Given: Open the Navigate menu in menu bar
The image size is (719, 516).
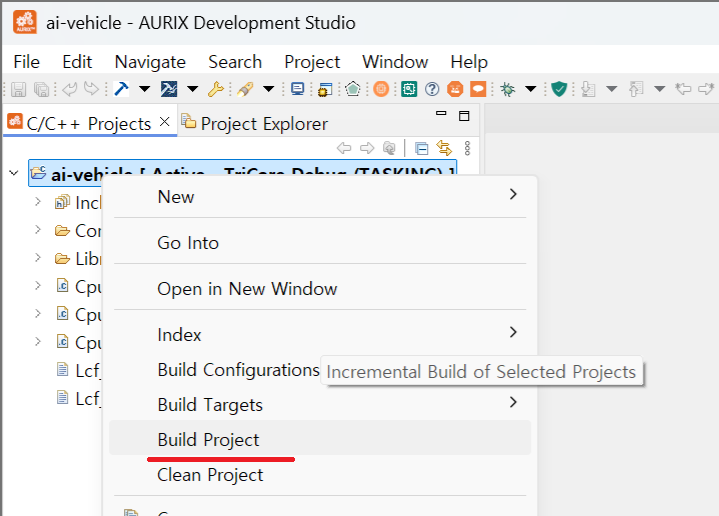Looking at the screenshot, I should point(150,62).
